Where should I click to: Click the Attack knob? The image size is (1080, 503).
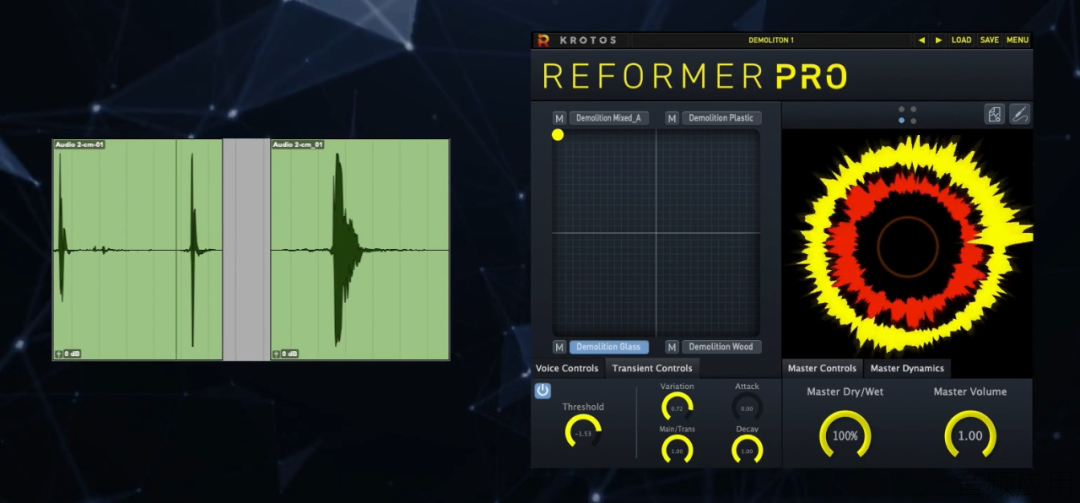747,408
